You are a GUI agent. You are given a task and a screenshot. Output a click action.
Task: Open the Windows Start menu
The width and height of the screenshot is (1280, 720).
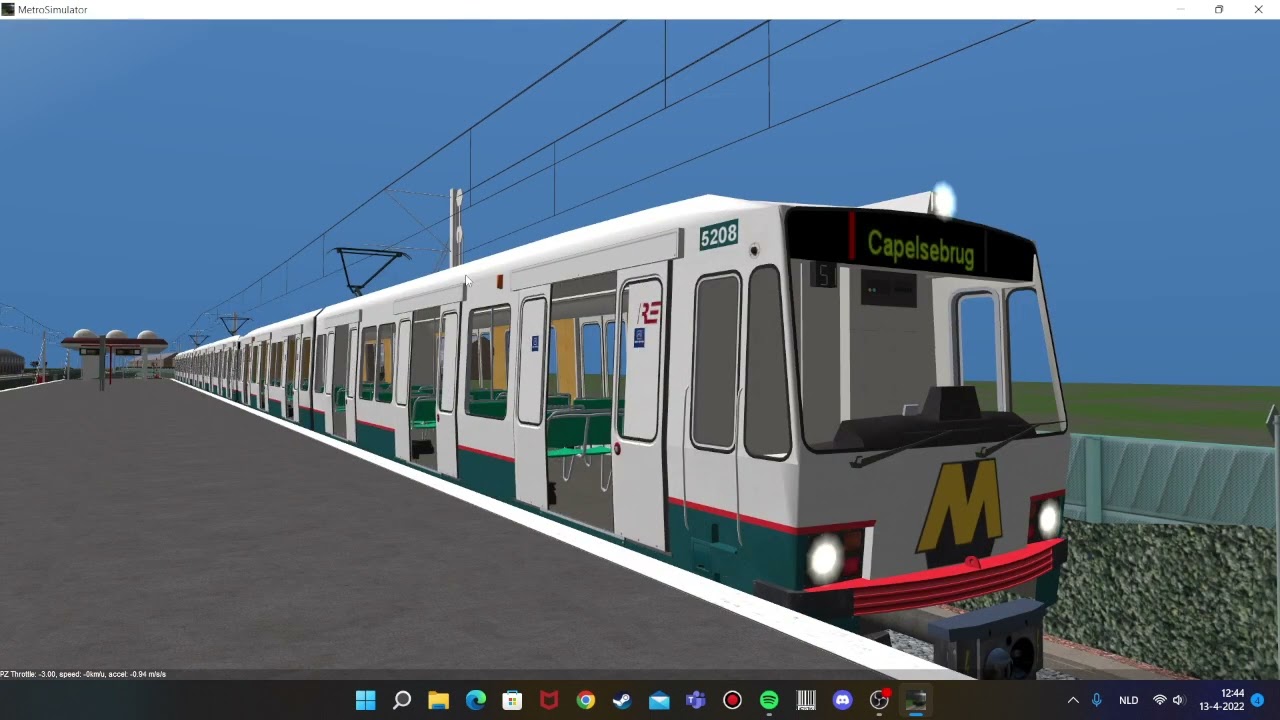click(x=366, y=700)
